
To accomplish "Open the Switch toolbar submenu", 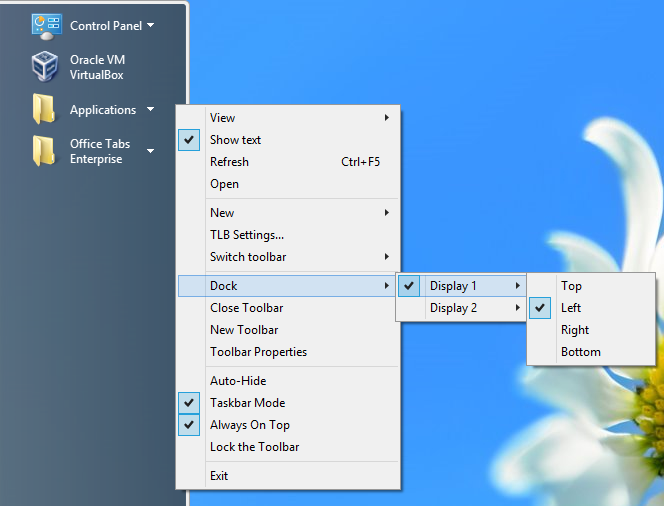I will (x=288, y=257).
